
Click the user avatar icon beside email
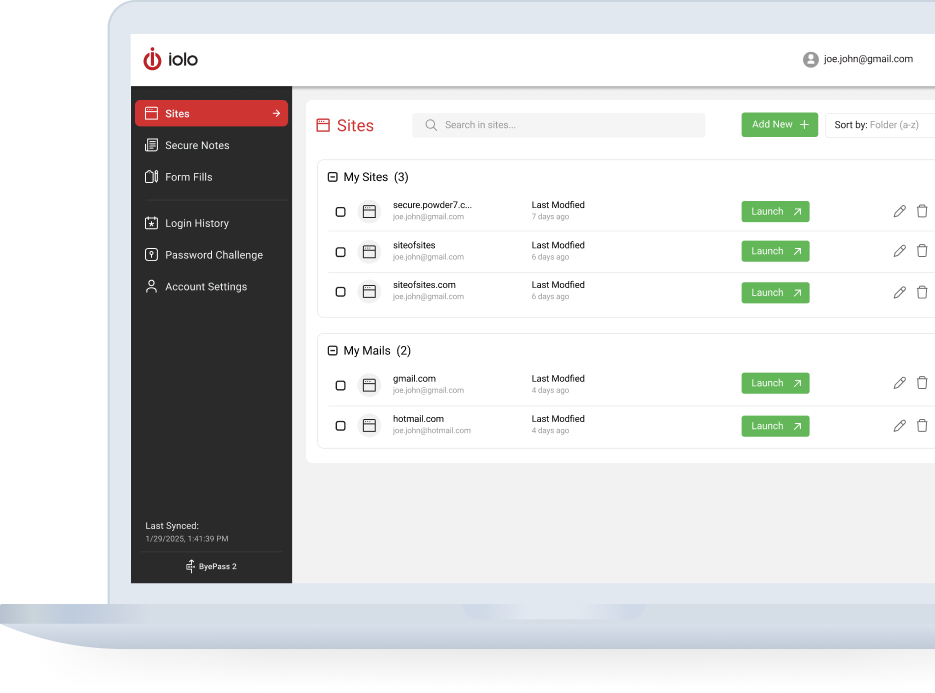pos(811,60)
